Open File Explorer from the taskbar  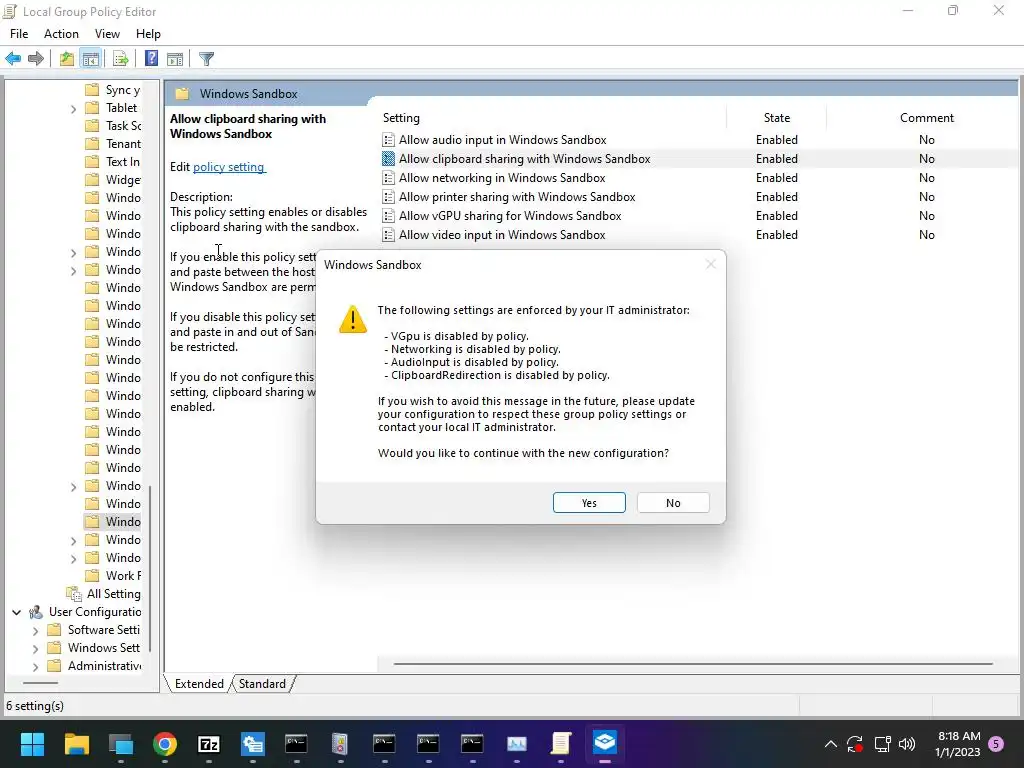pos(76,744)
